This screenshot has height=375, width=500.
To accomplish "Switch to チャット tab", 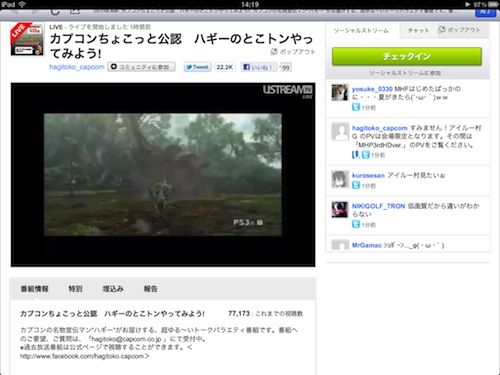I will (x=418, y=31).
